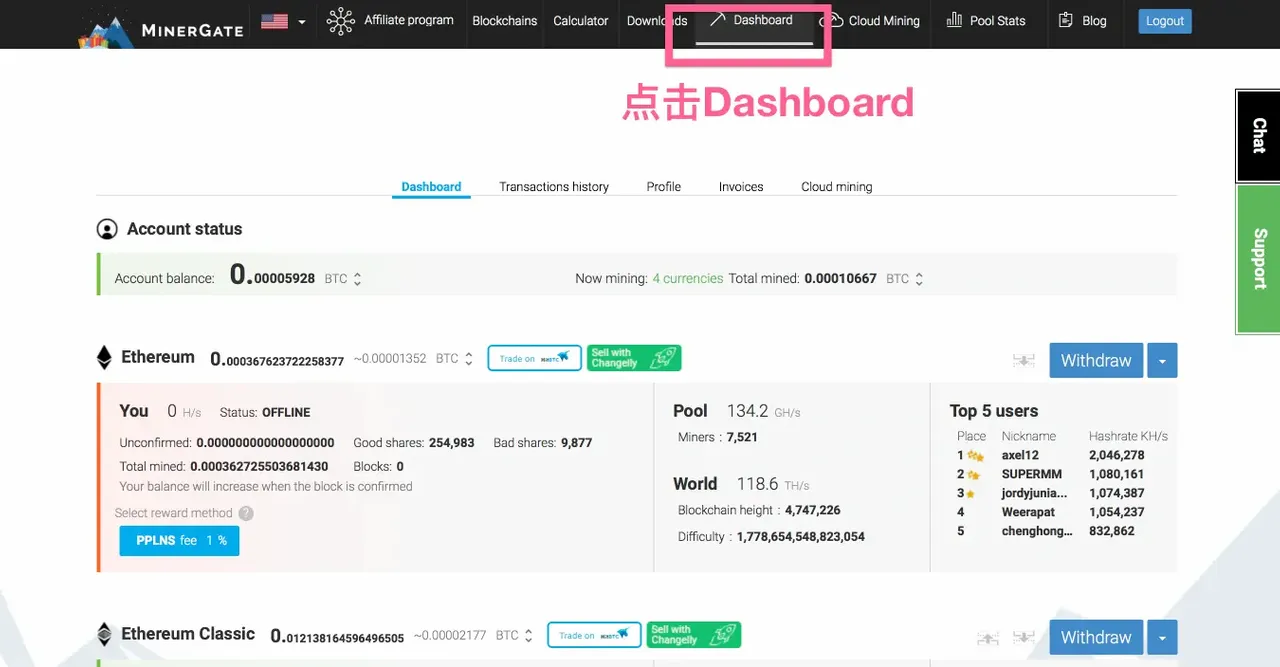The width and height of the screenshot is (1280, 667).
Task: Click first miner drone icon in Ethereum Classic row
Action: pyautogui.click(x=987, y=638)
